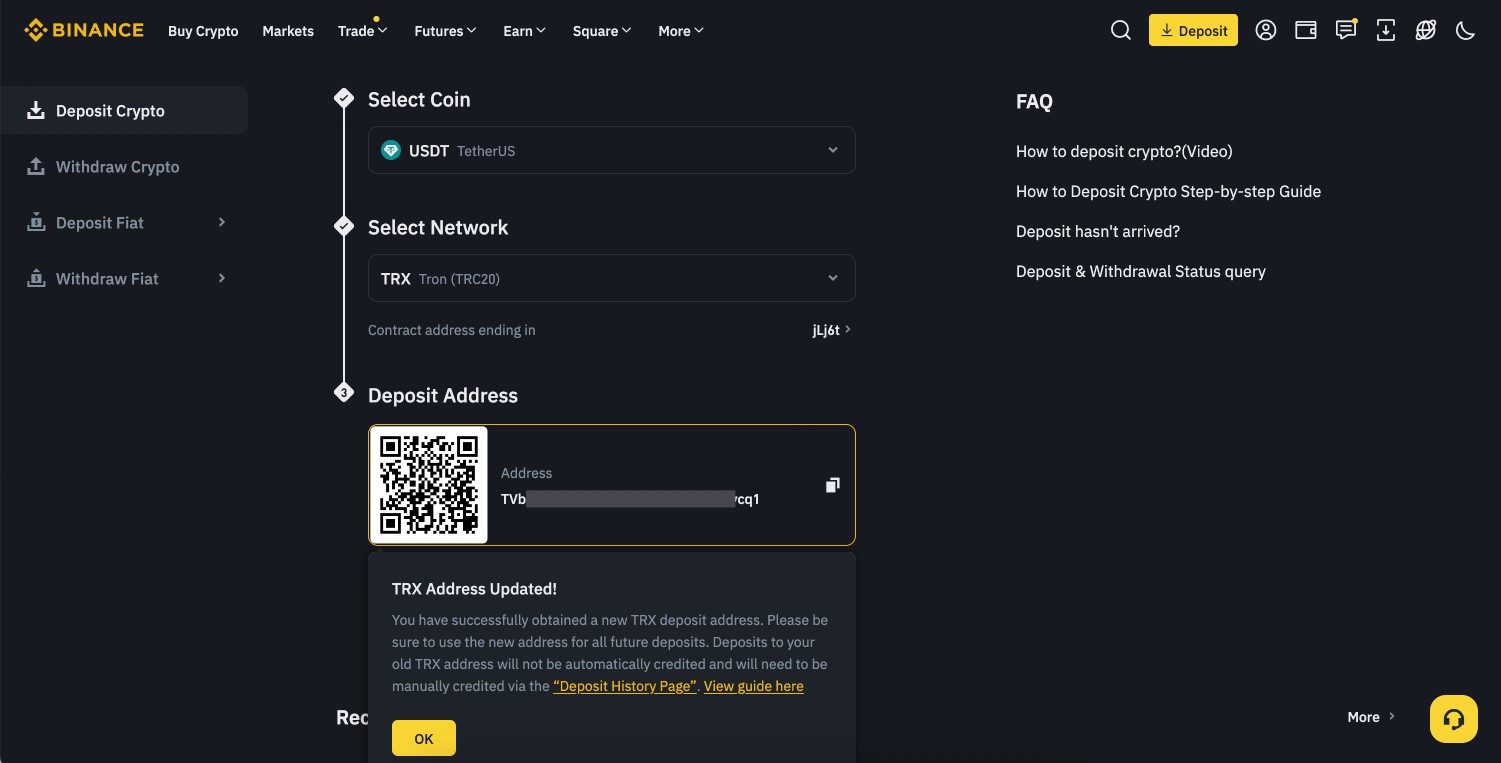Viewport: 1501px width, 763px height.
Task: Open the globe language icon
Action: point(1426,30)
